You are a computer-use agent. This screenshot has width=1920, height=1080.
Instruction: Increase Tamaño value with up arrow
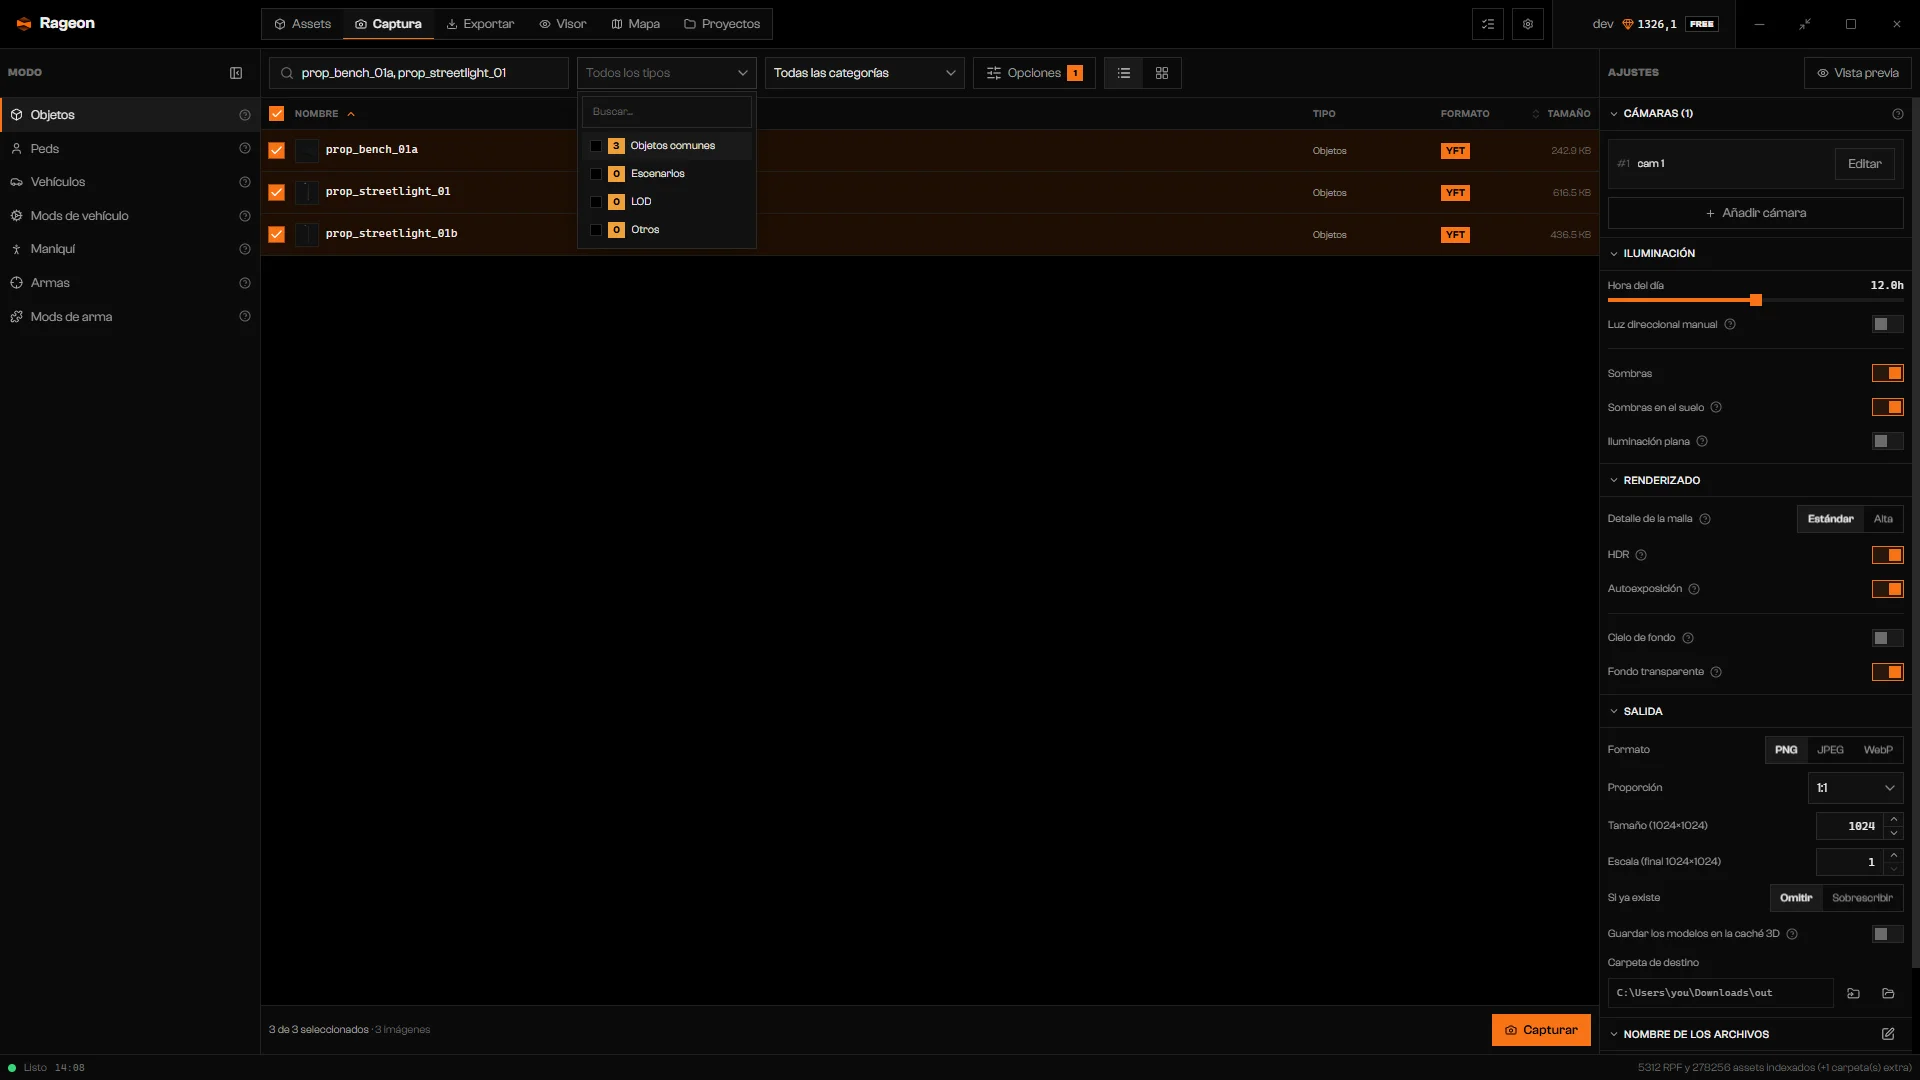[1894, 820]
